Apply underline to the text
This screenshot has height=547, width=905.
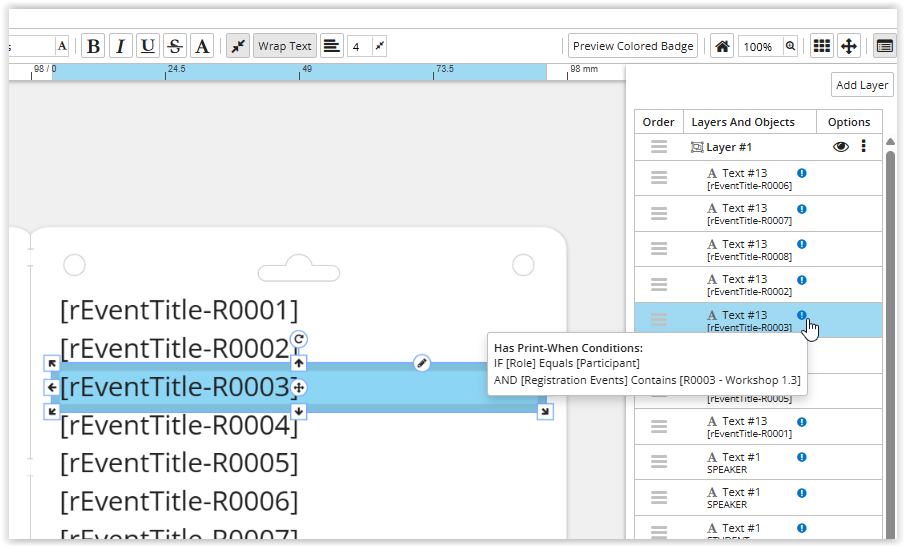click(x=148, y=46)
